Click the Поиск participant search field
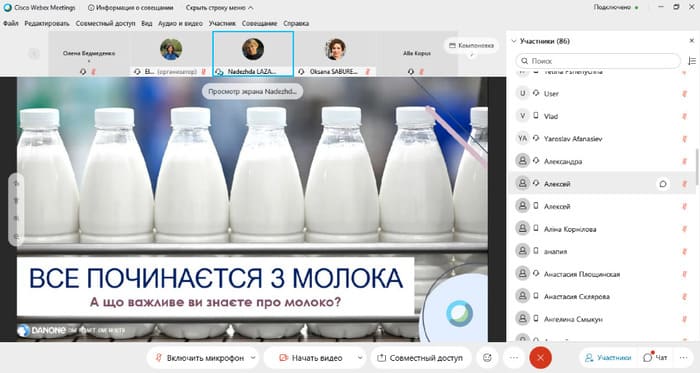700x373 pixels. [598, 61]
